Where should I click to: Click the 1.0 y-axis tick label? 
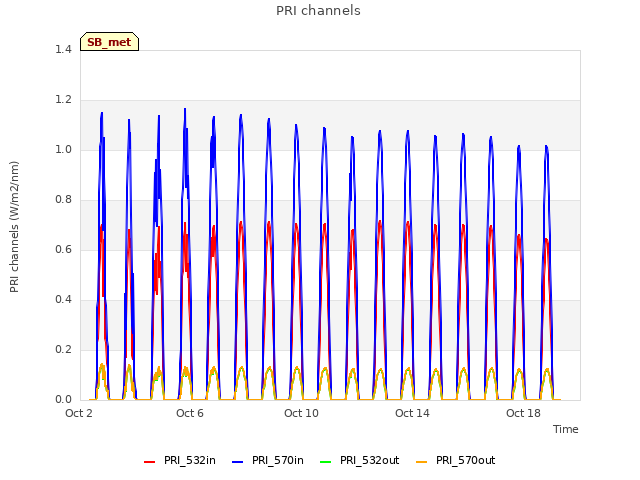coord(63,149)
